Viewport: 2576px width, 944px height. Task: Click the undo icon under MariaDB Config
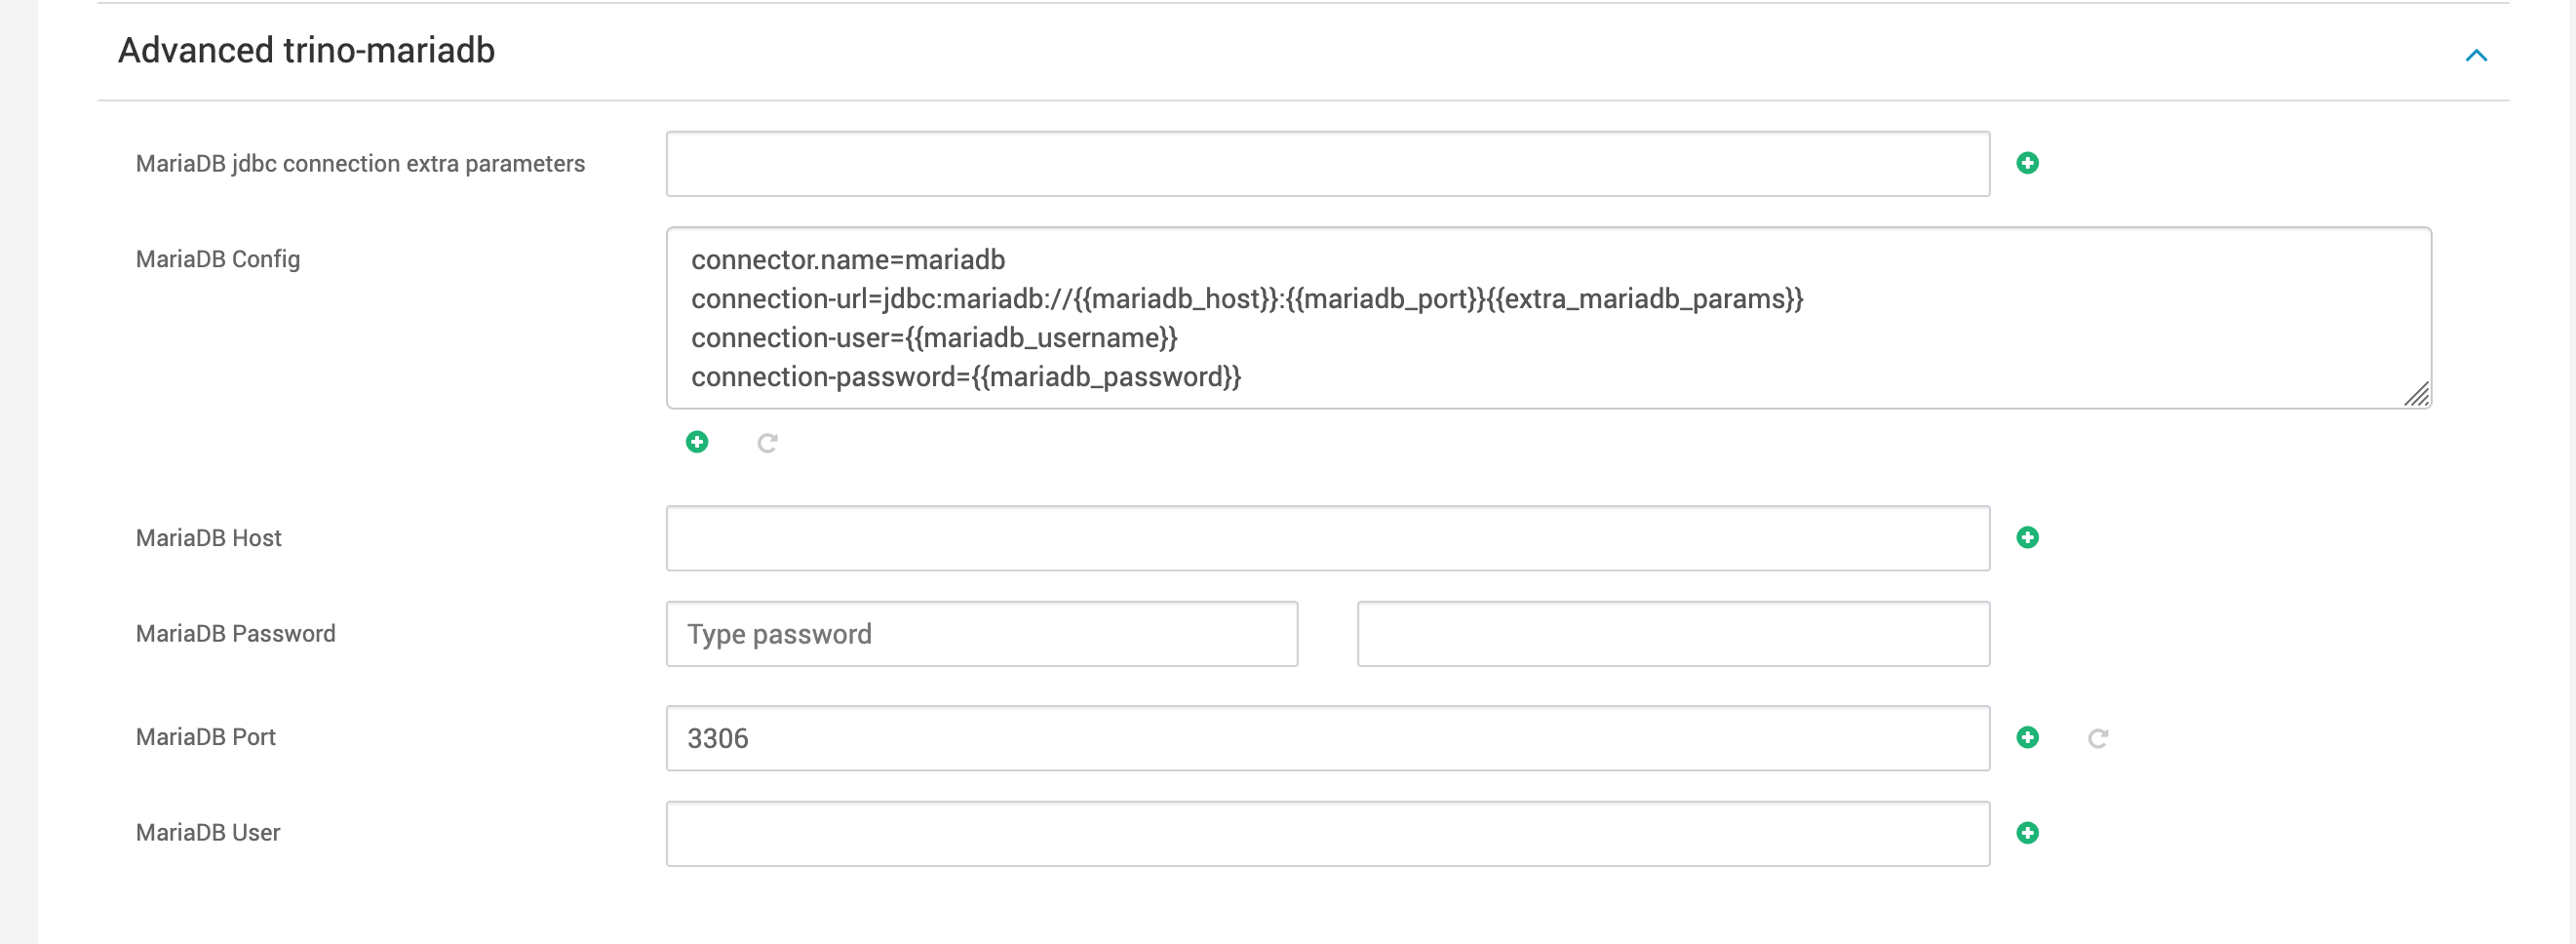(767, 443)
